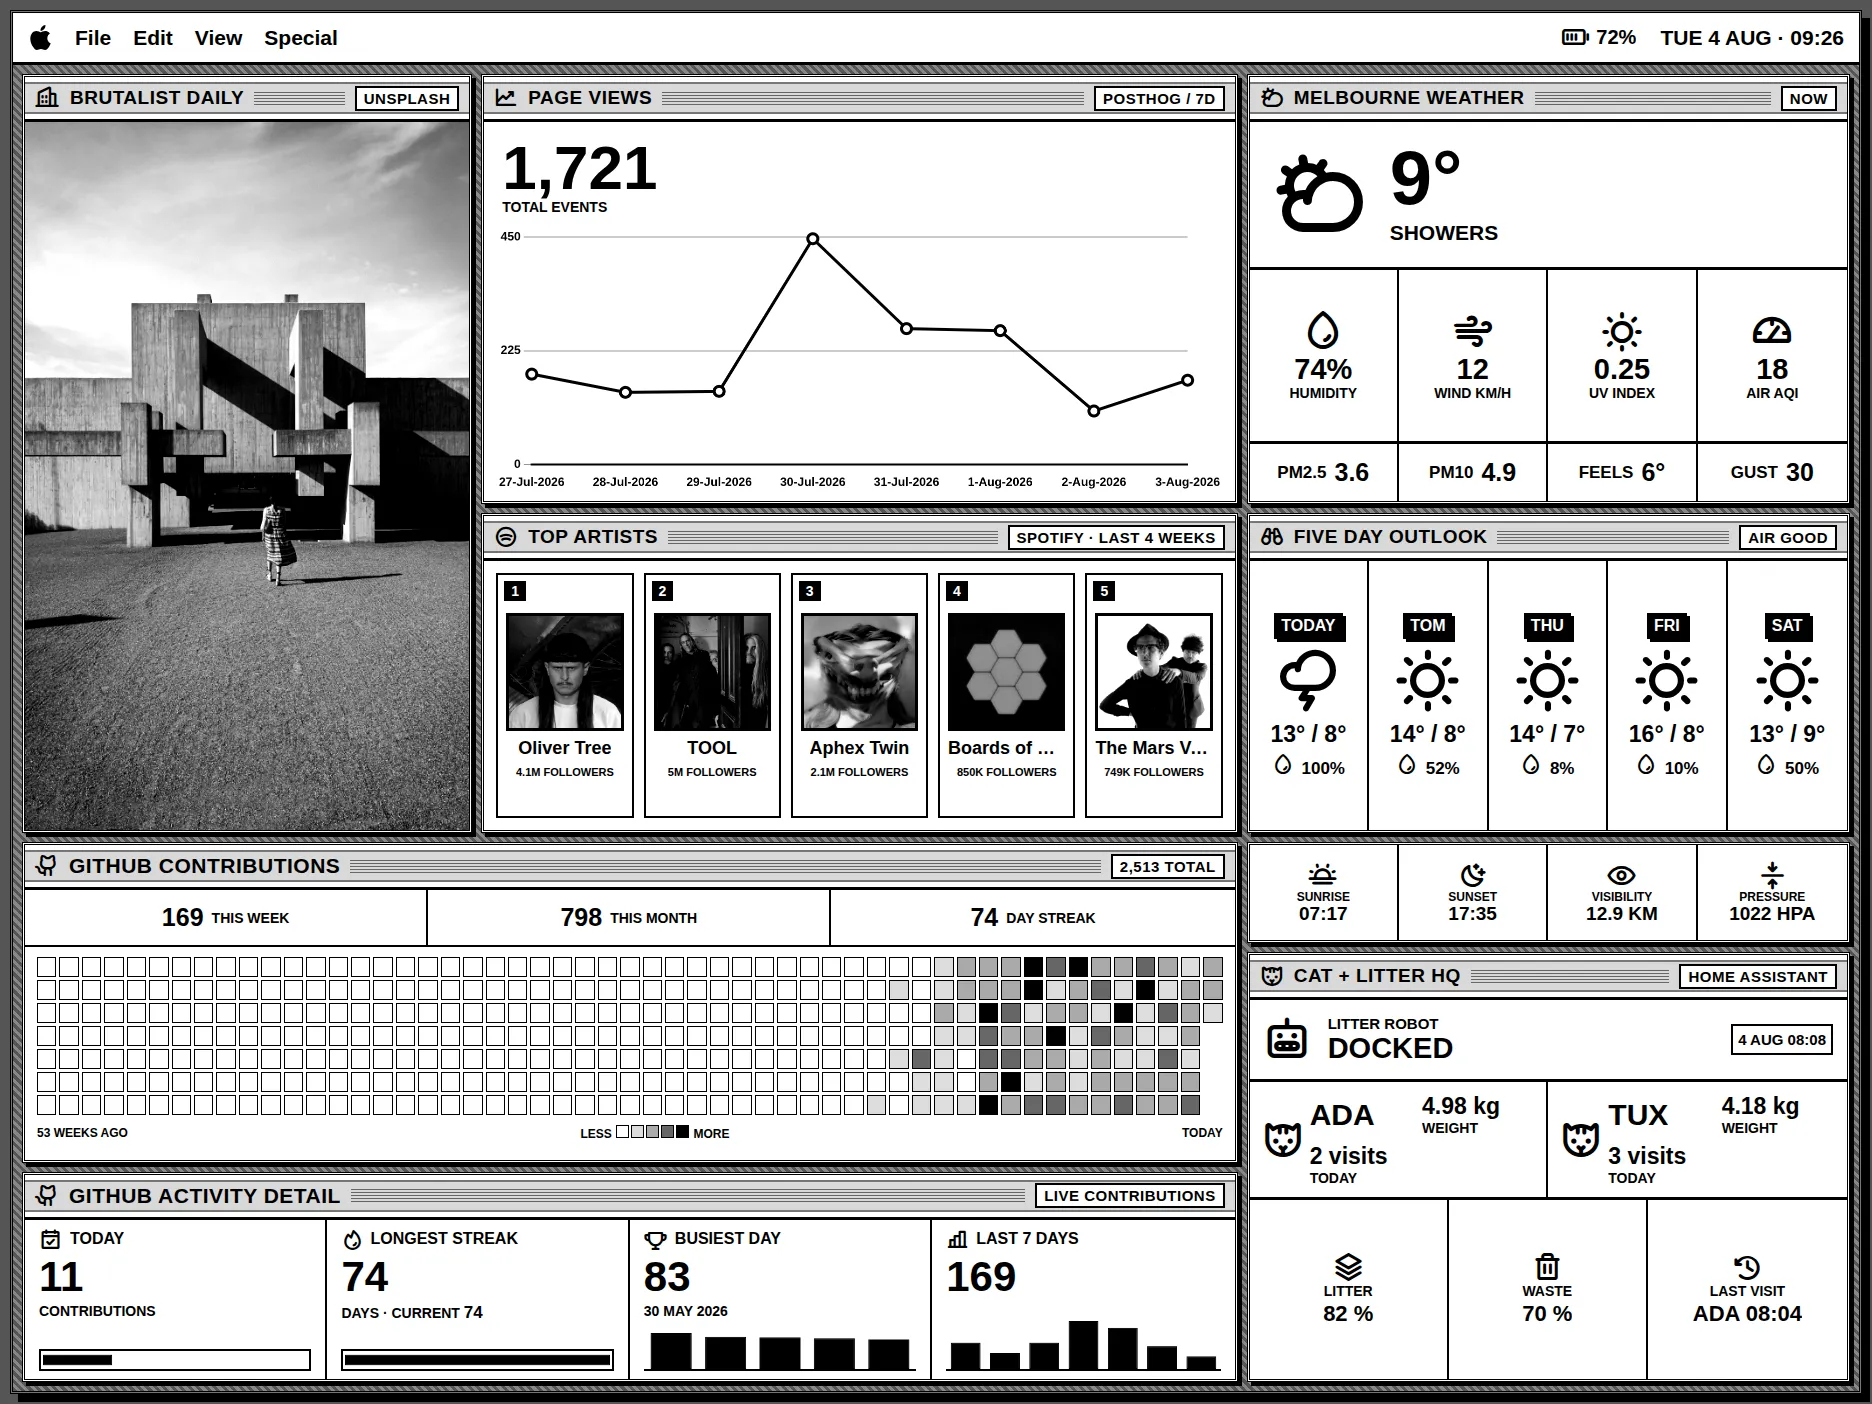
Task: Select the THU forecast day label
Action: pos(1547,626)
